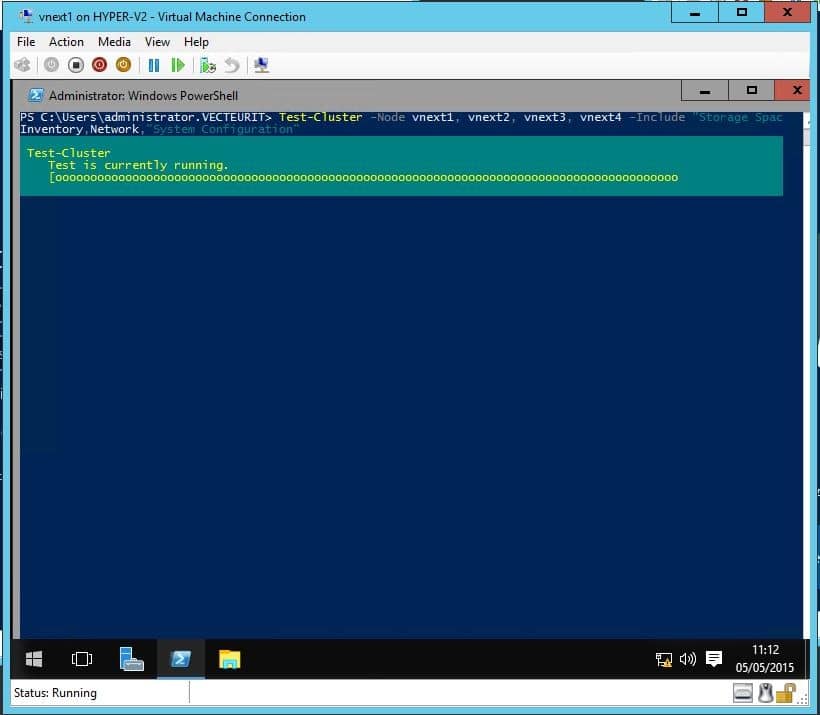Click the Turn Off VM stop icon
The width and height of the screenshot is (820, 715).
click(75, 65)
